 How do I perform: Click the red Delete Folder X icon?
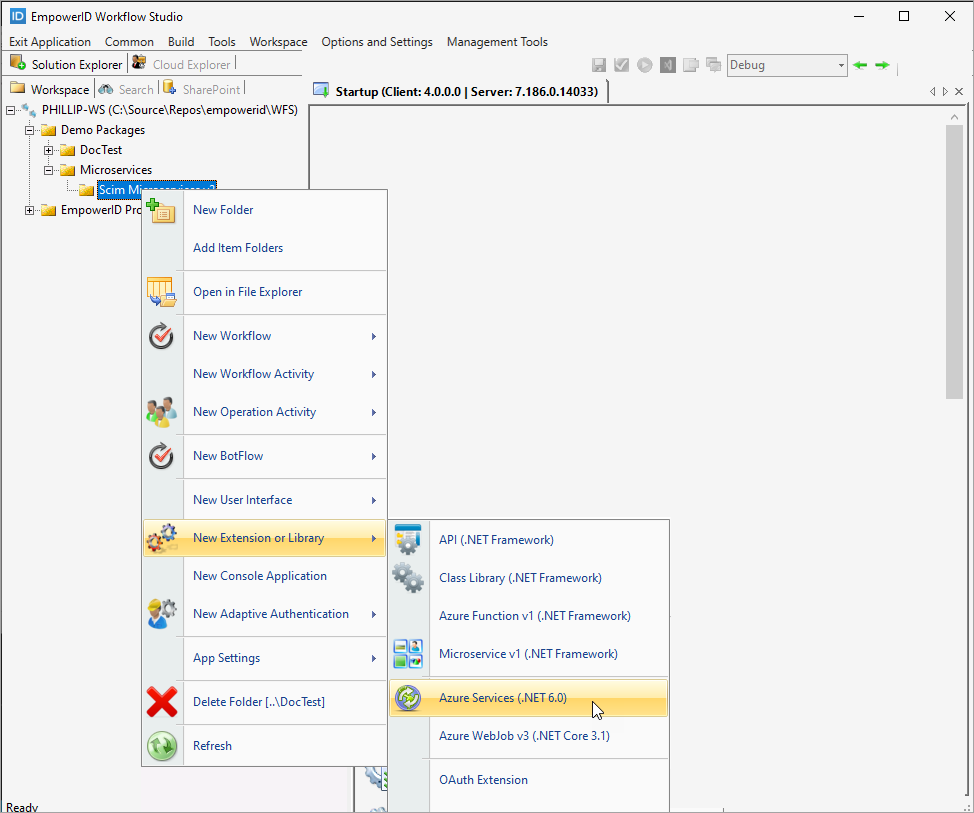162,701
